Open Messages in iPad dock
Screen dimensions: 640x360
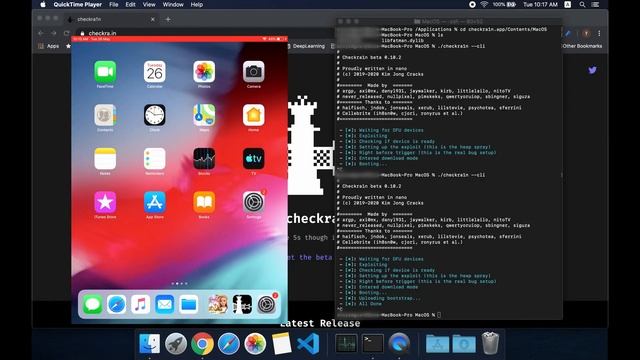(92, 304)
